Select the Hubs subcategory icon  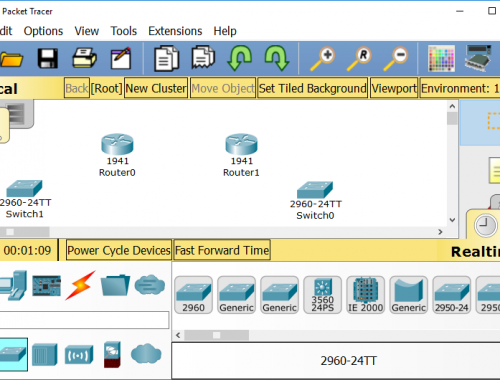(x=45, y=354)
